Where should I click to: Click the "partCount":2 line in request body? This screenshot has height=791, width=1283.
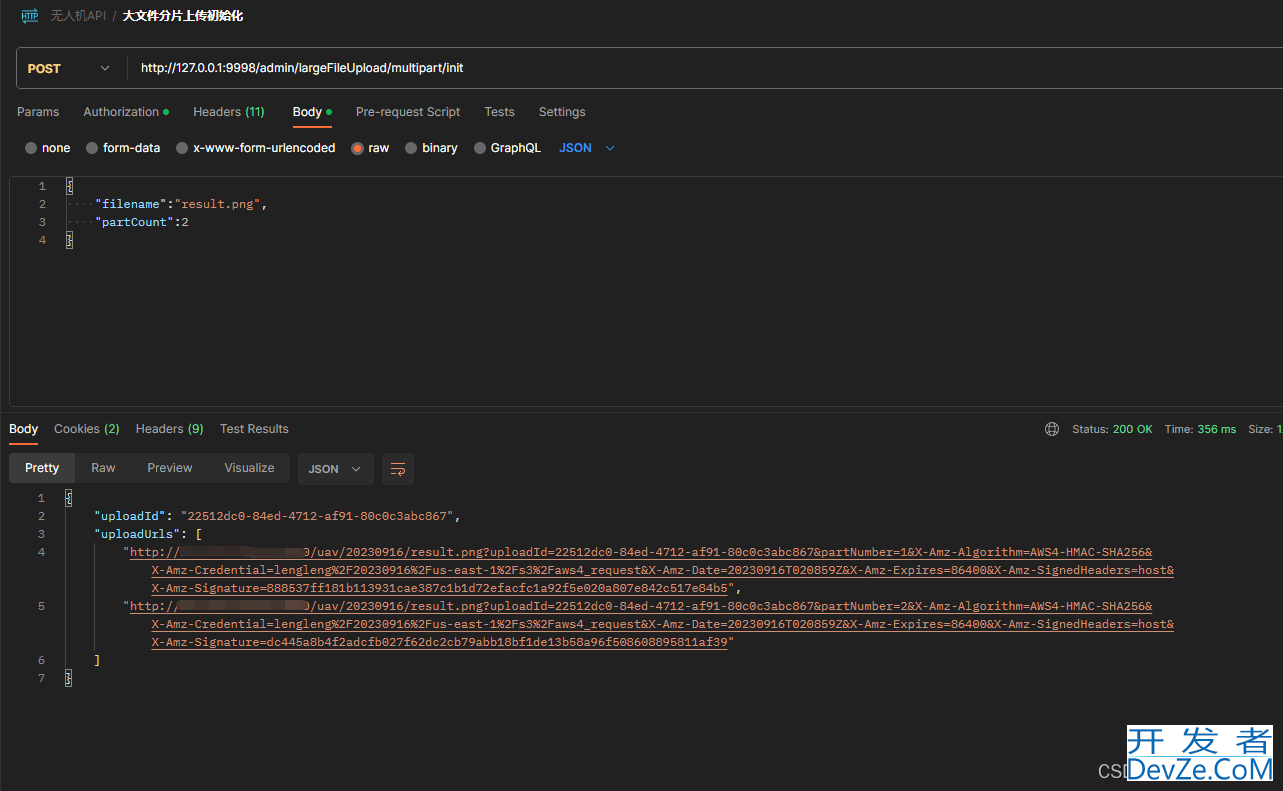142,222
